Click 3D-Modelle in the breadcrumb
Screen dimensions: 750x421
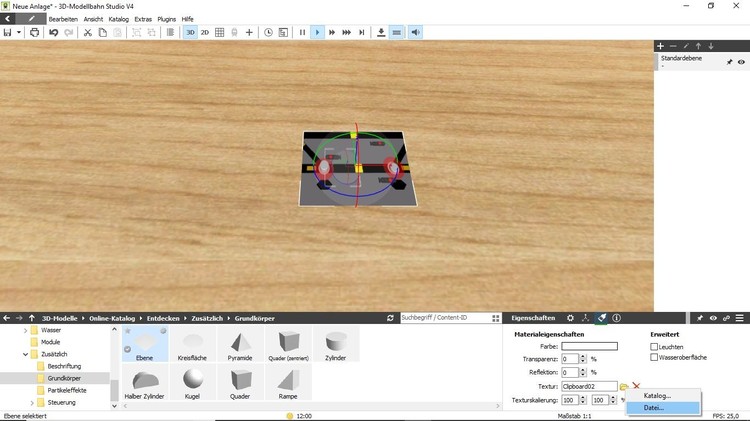[x=59, y=318]
